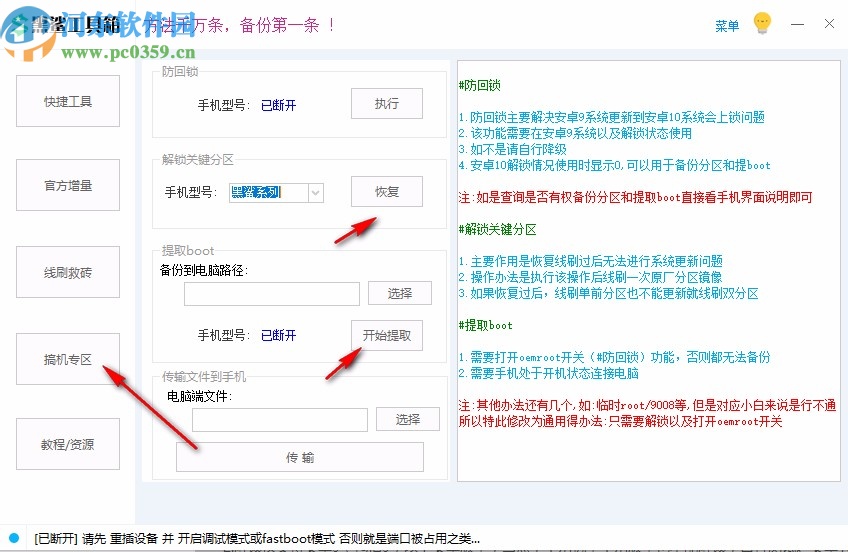This screenshot has width=848, height=552.
Task: Click the backup path input field
Action: click(x=272, y=294)
